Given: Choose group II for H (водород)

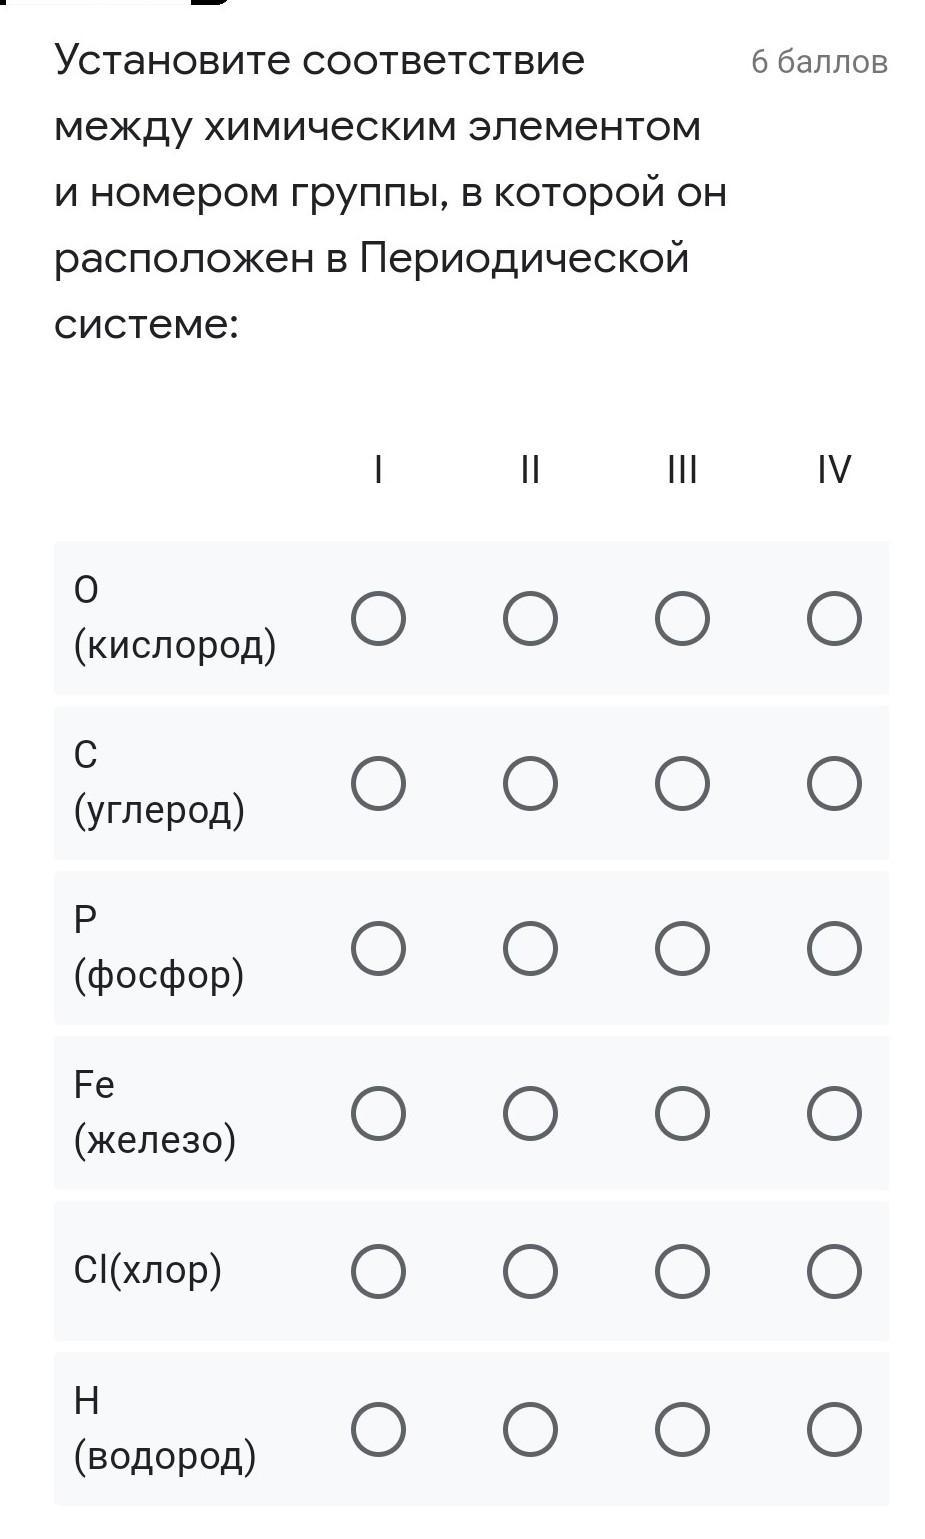Looking at the screenshot, I should (530, 1429).
